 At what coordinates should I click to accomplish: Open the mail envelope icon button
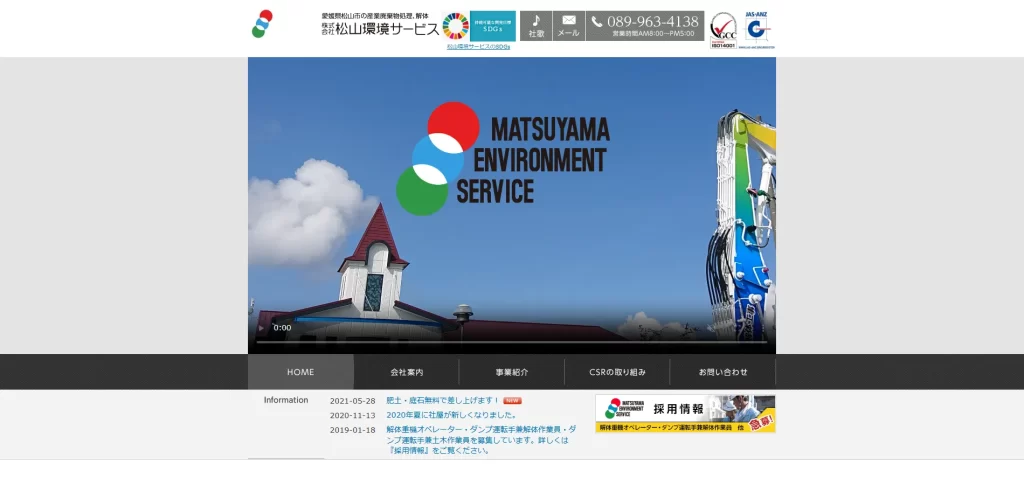pos(569,26)
